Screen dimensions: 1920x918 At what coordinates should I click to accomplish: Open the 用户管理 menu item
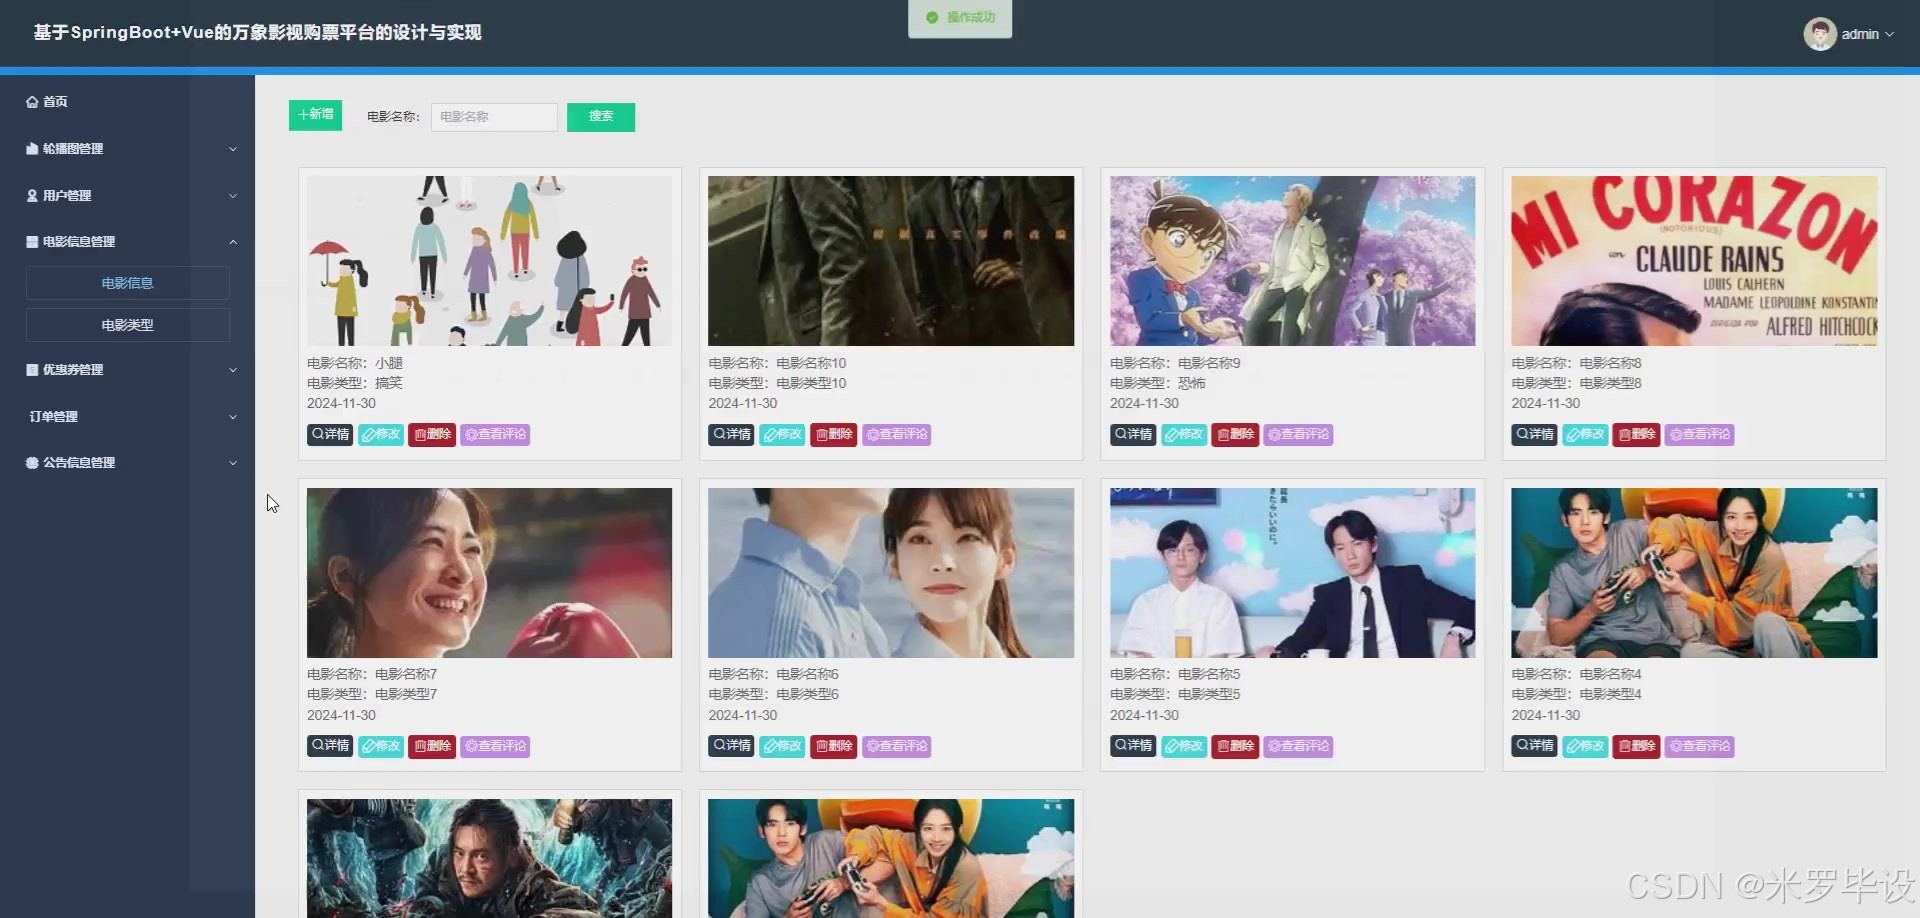128,196
